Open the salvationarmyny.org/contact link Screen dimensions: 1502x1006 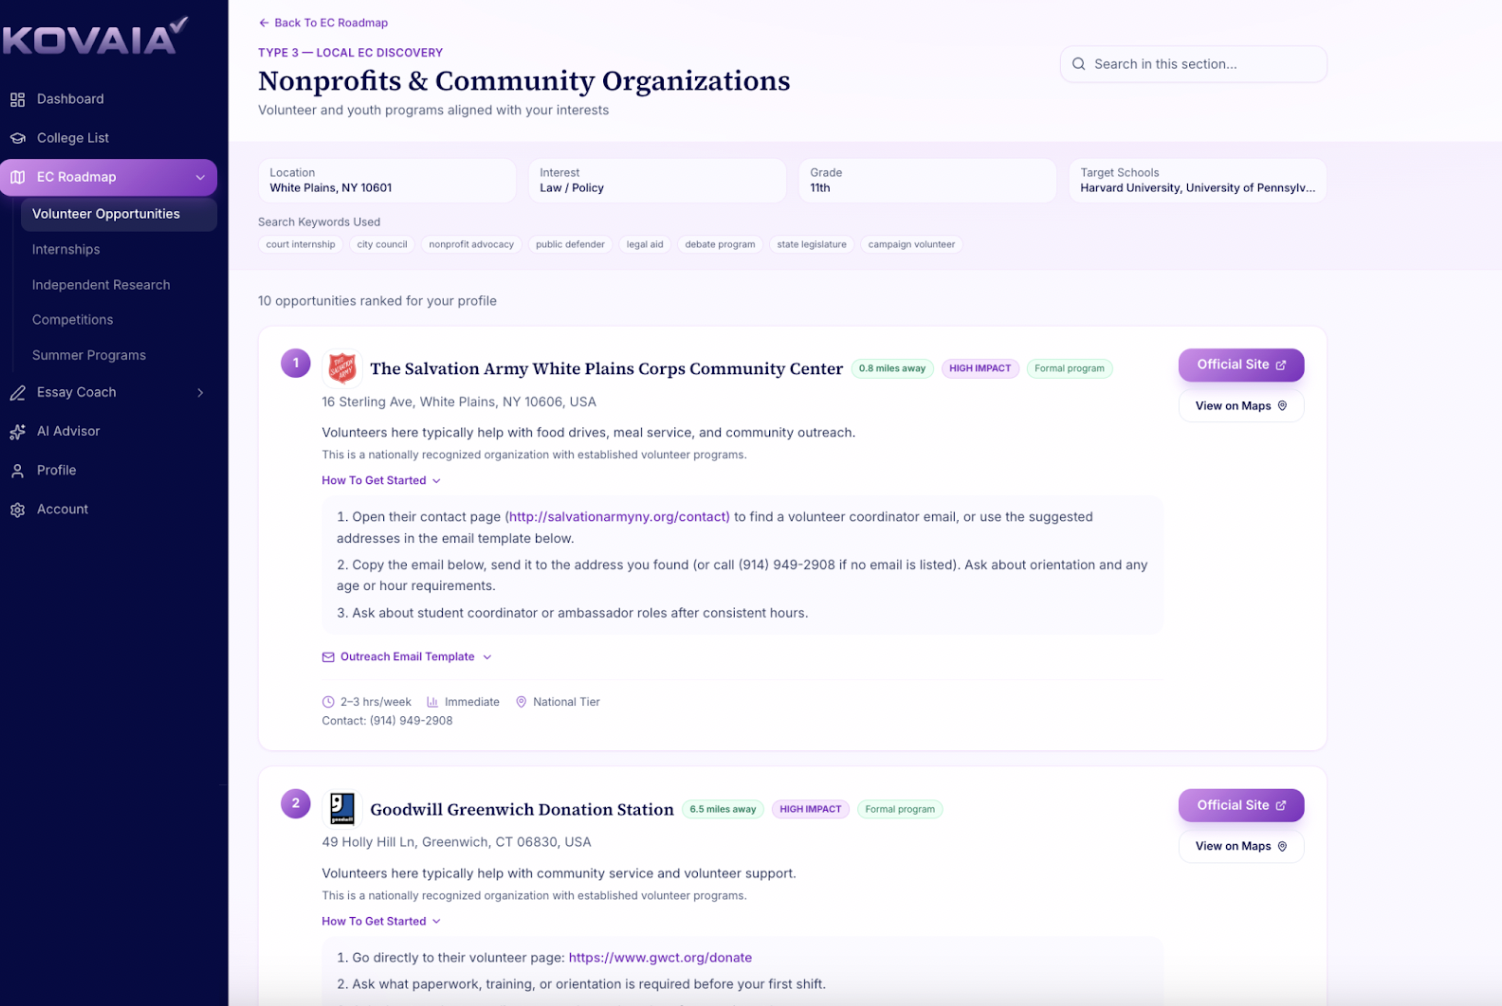tap(617, 518)
